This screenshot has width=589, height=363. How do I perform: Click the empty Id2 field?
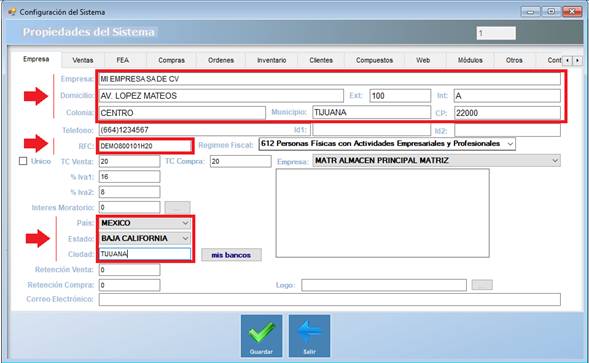pos(507,130)
